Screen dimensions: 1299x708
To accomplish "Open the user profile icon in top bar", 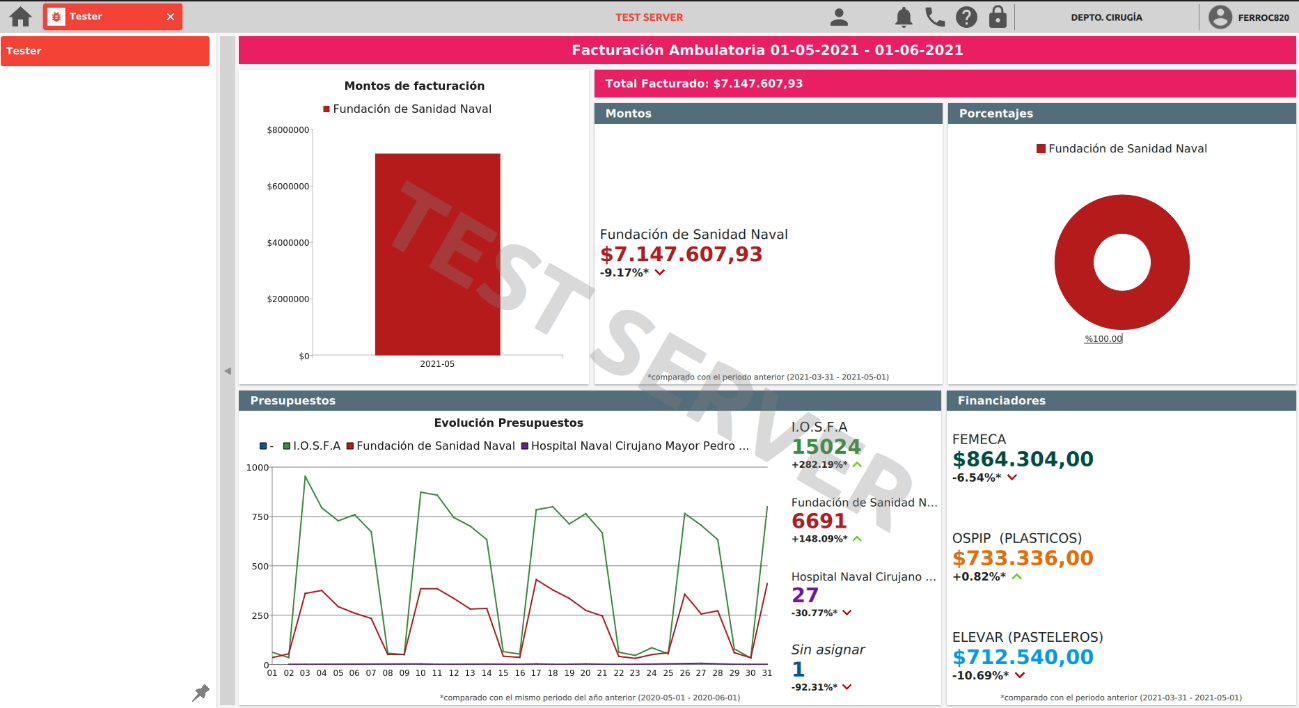I will pos(839,17).
